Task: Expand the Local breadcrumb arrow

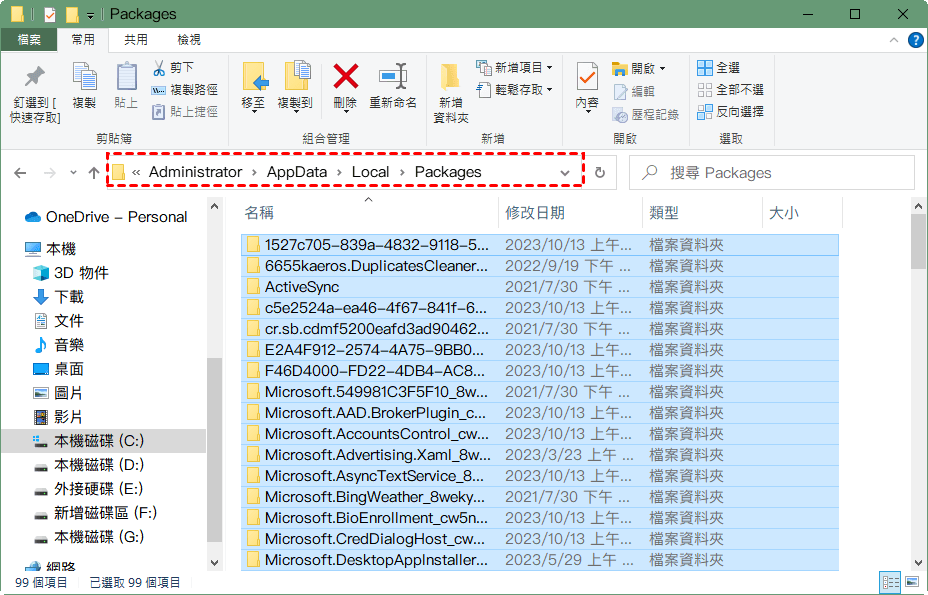Action: pos(402,172)
